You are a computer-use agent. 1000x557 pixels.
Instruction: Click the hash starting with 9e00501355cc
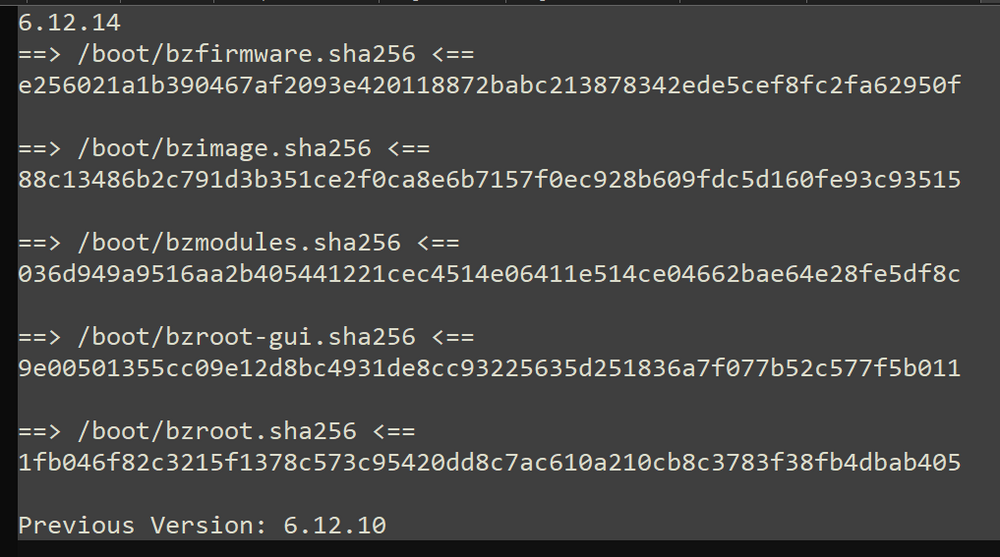(489, 368)
